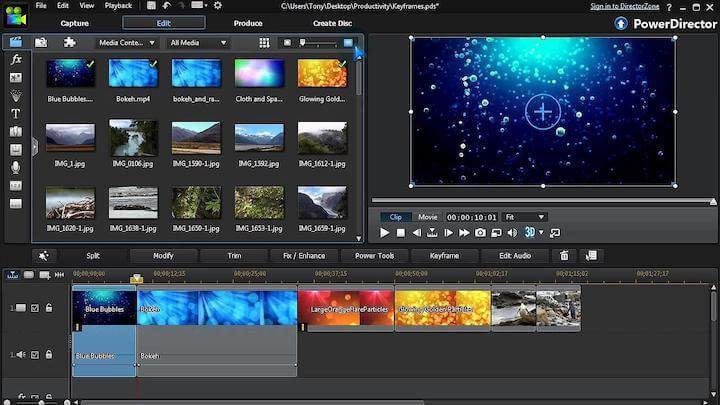Open the File menu

[x=41, y=6]
